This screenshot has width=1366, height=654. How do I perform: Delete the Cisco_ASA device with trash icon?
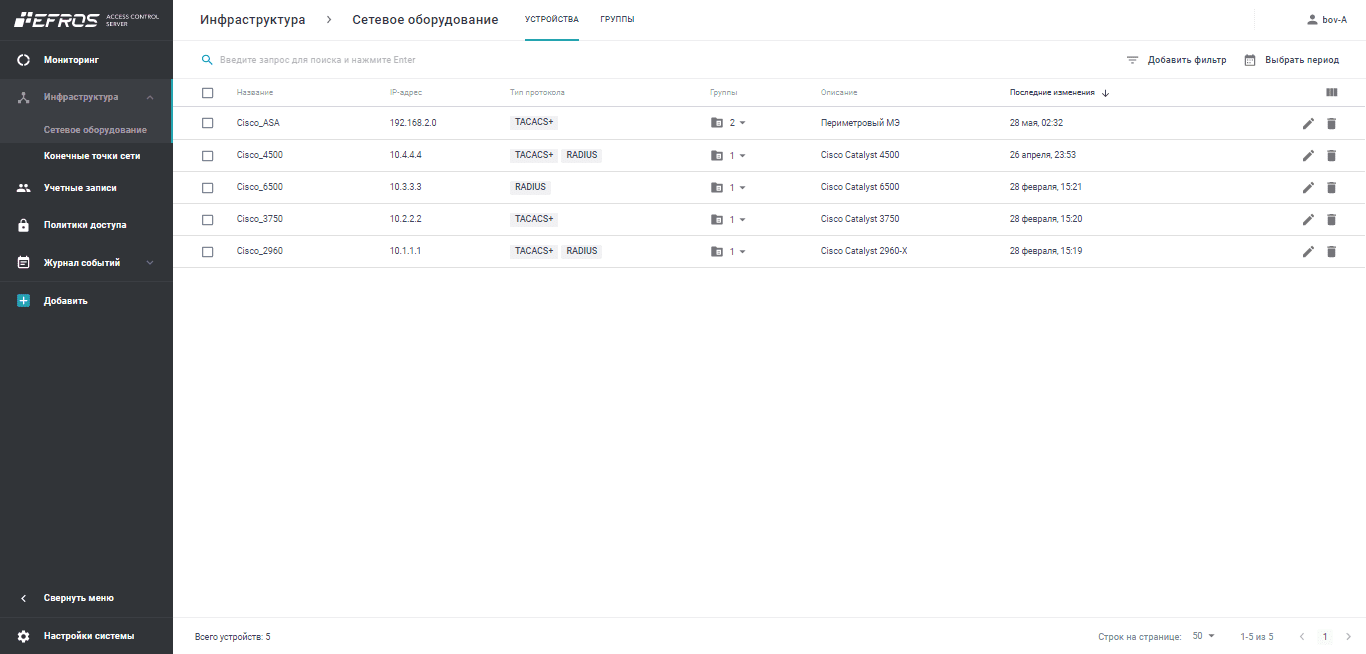[x=1331, y=123]
